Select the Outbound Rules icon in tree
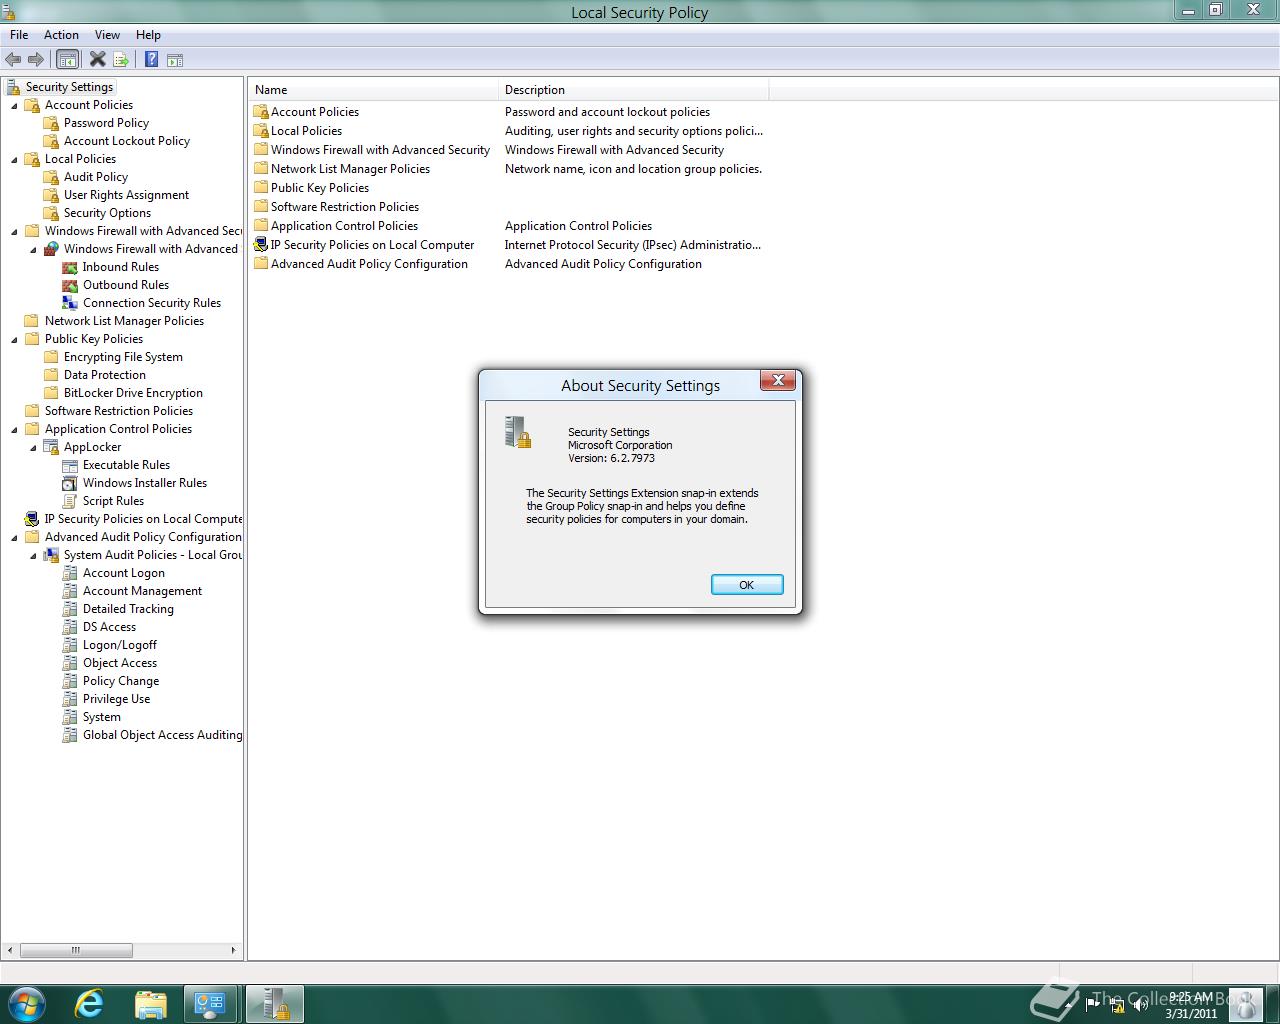Screen dimensions: 1280x1024 70,285
